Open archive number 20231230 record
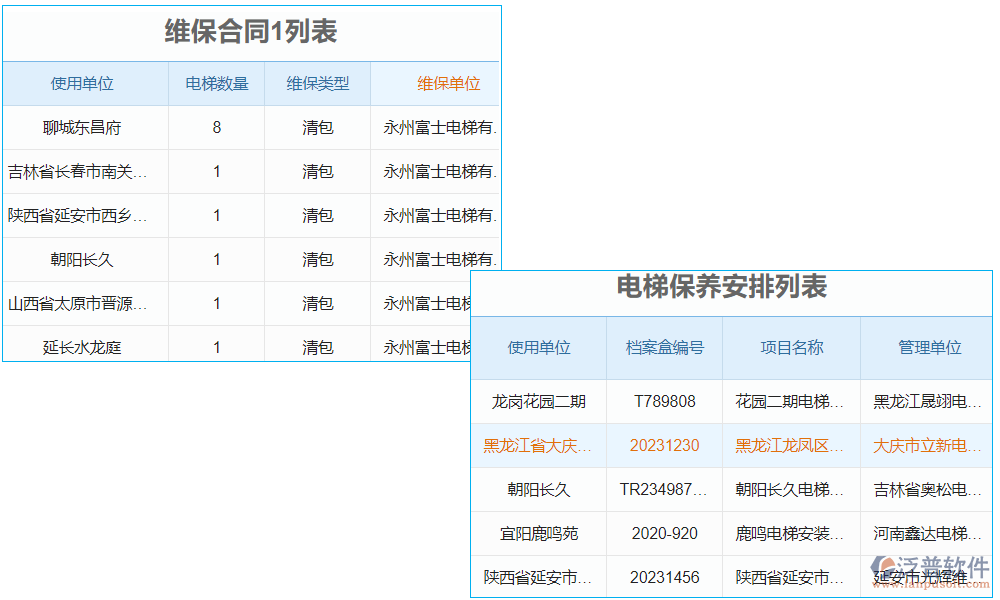This screenshot has height=600, width=1000. coord(664,445)
